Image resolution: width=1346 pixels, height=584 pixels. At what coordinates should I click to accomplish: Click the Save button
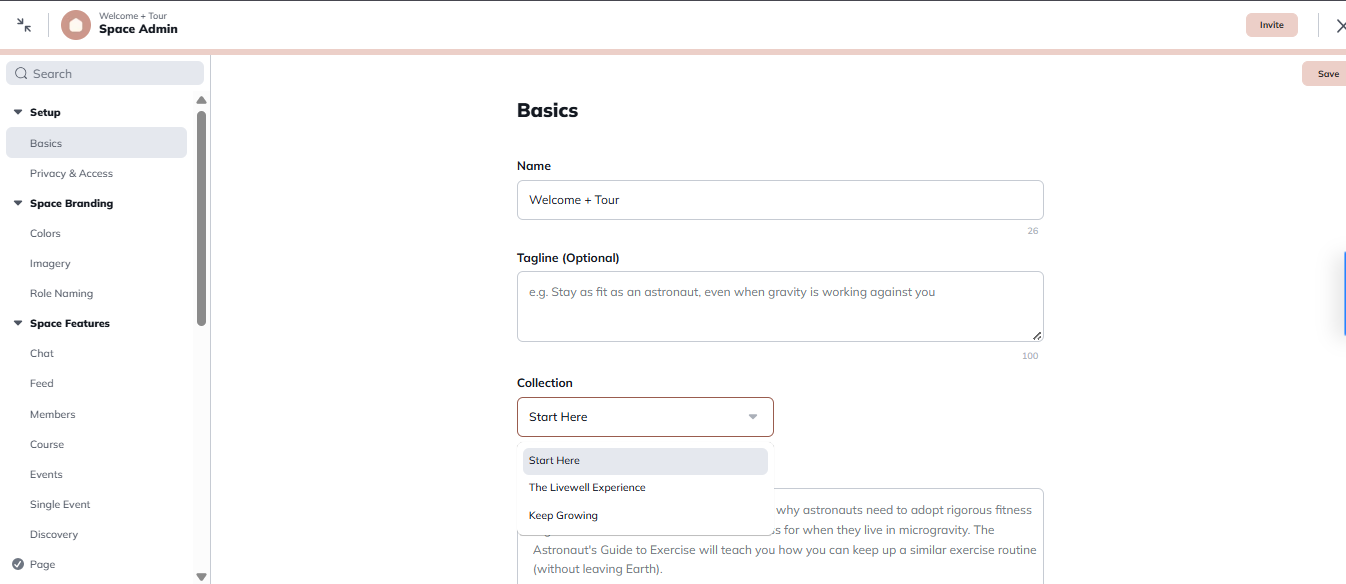[1326, 73]
